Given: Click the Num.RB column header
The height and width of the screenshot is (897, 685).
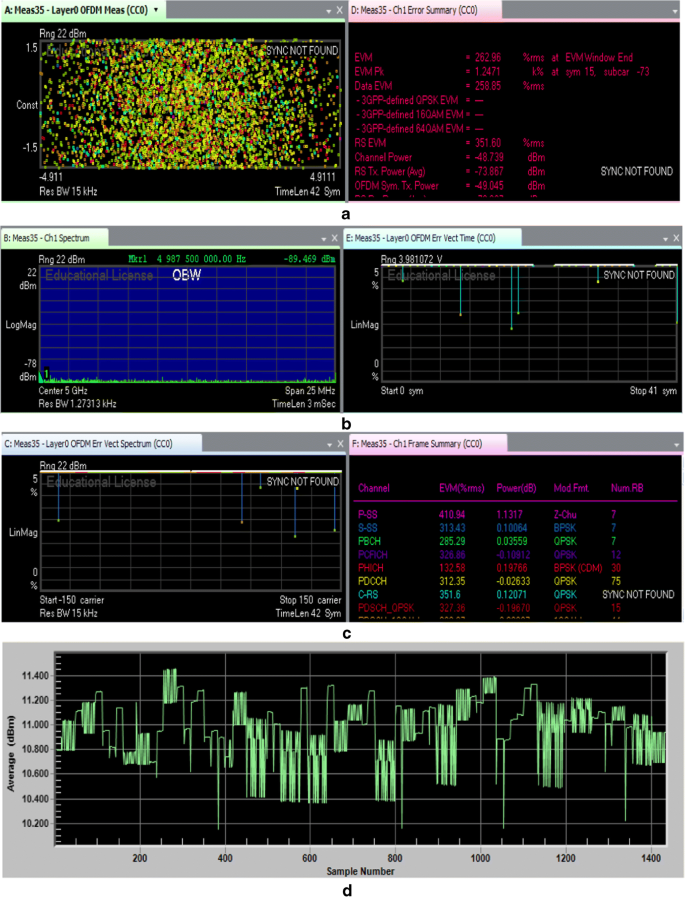Looking at the screenshot, I should tap(627, 489).
